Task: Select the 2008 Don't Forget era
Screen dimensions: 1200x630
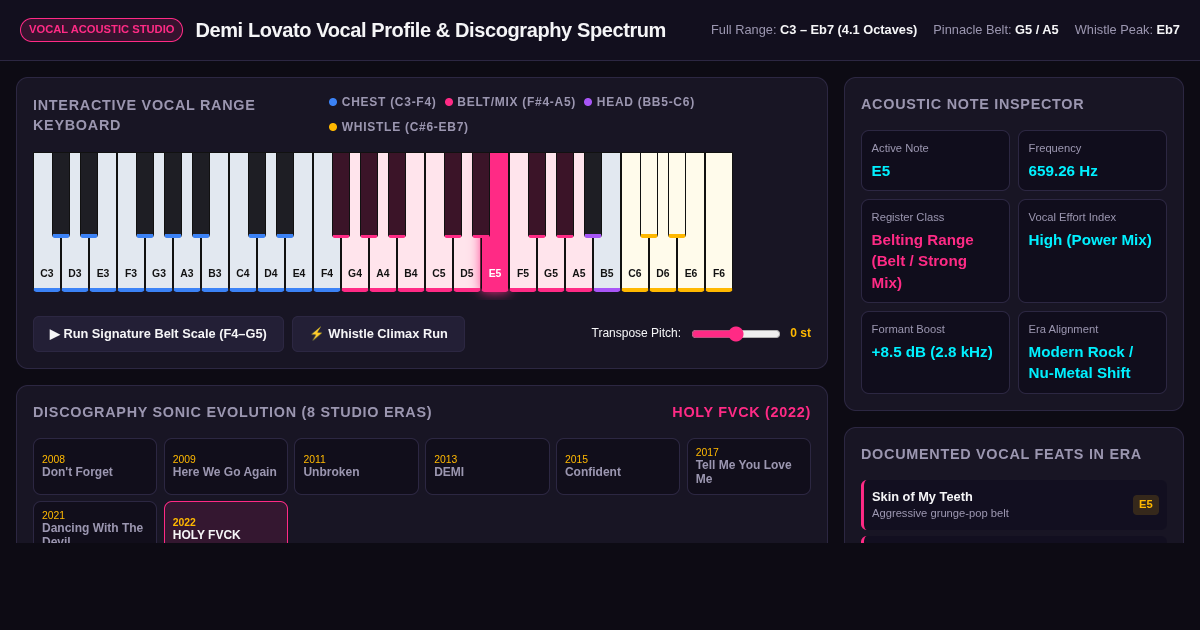Action: (x=95, y=466)
